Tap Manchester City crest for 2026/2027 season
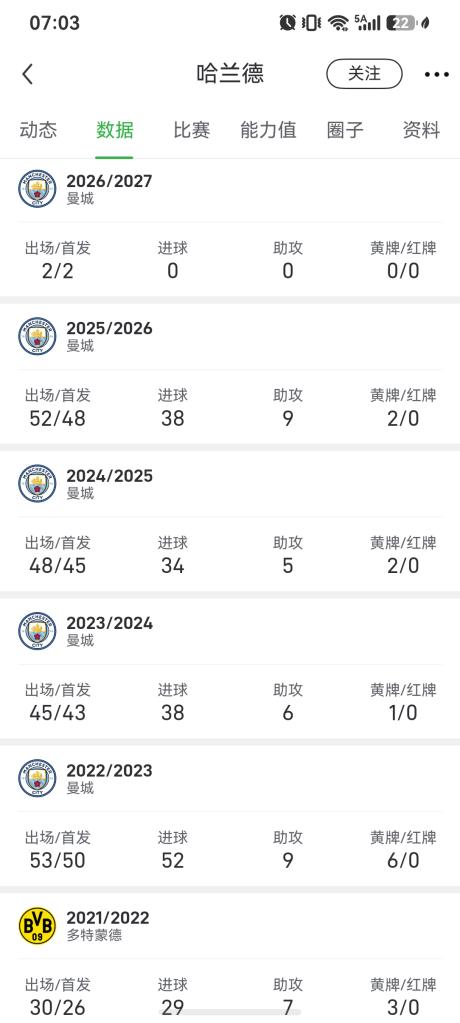 coord(37,189)
